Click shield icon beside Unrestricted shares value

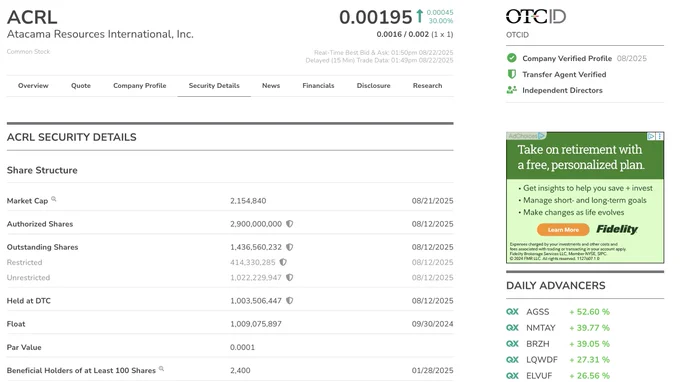pos(290,277)
